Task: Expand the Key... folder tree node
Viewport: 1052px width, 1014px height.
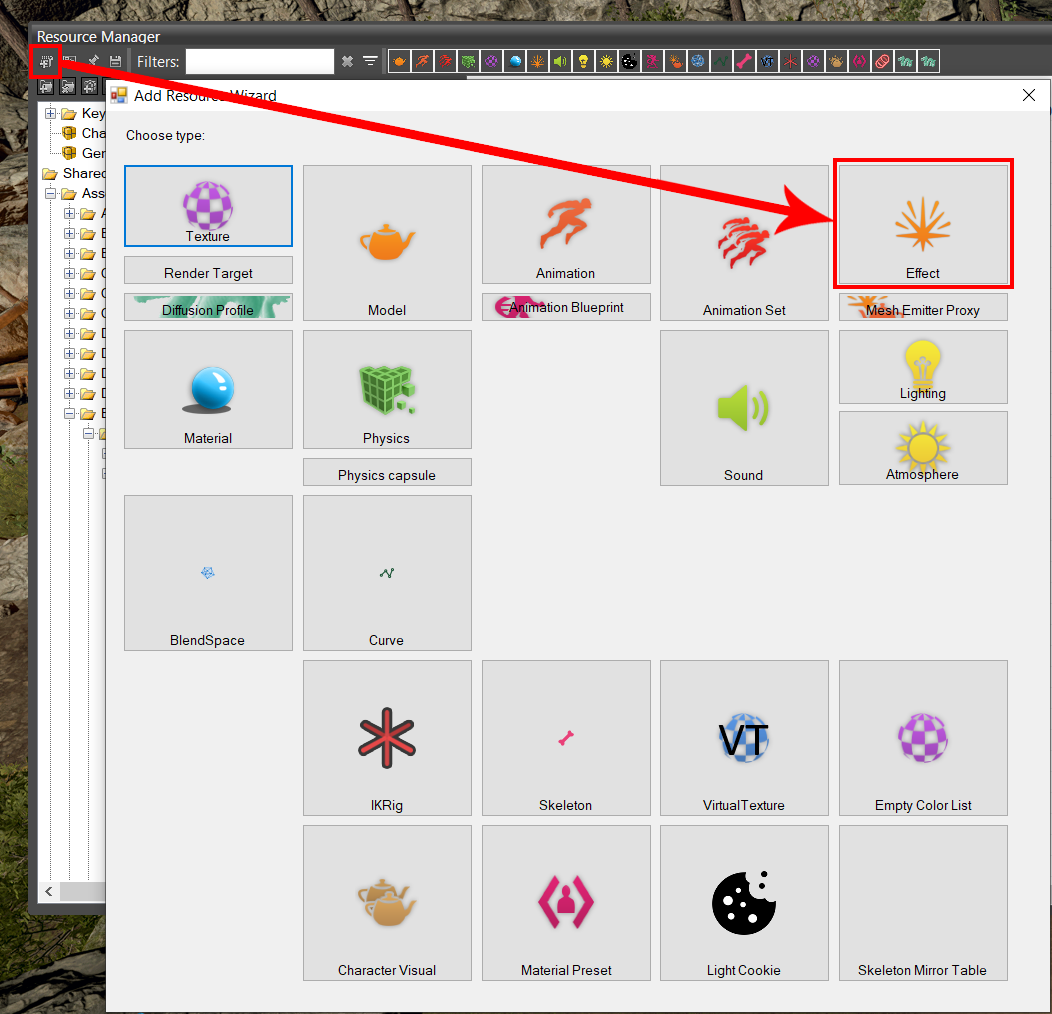Action: [x=50, y=114]
